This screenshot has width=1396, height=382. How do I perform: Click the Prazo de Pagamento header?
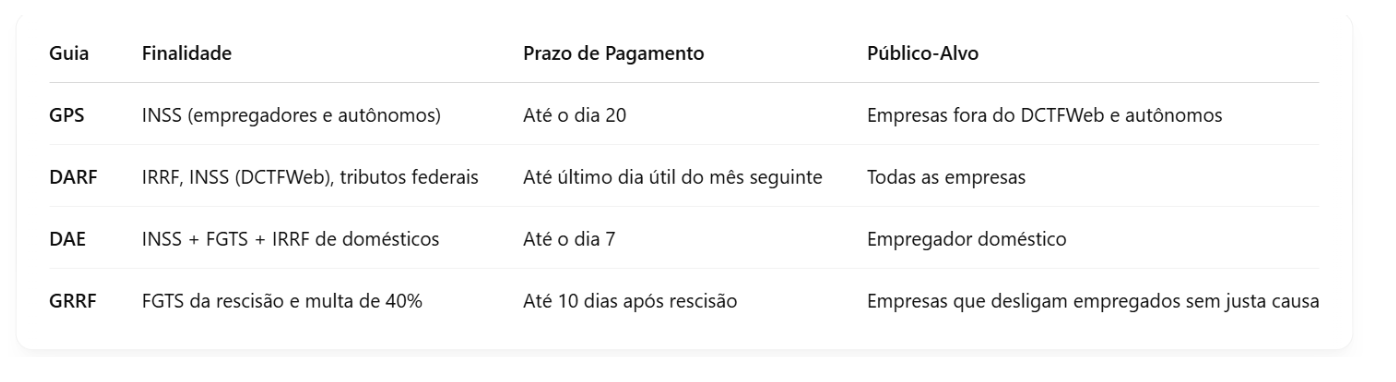613,54
